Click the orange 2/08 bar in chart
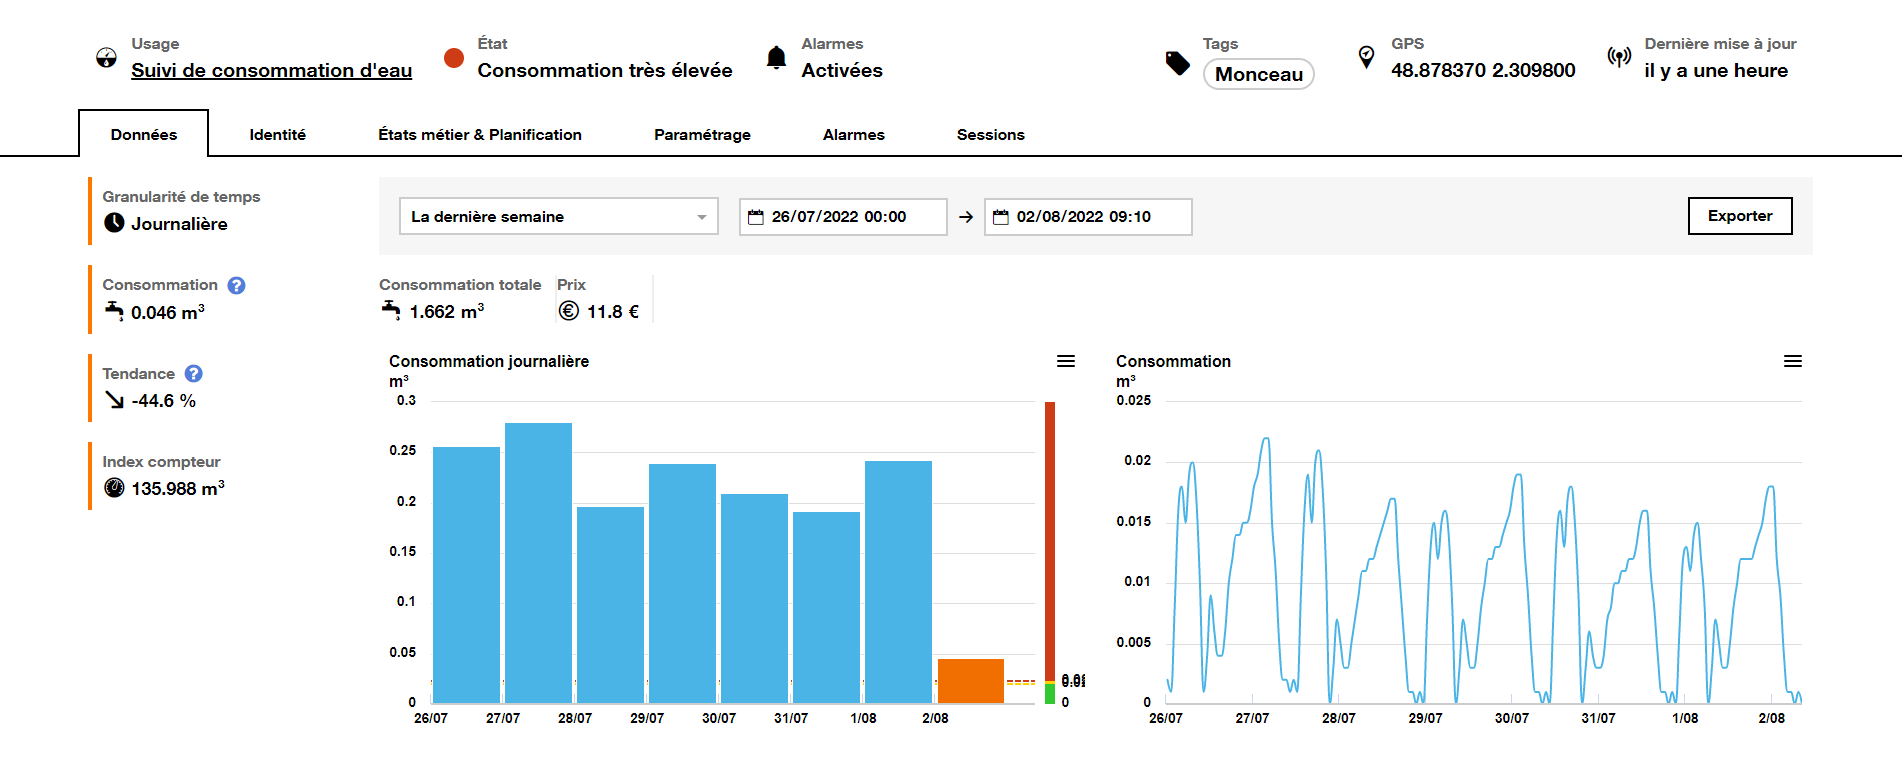This screenshot has height=759, width=1902. 970,681
